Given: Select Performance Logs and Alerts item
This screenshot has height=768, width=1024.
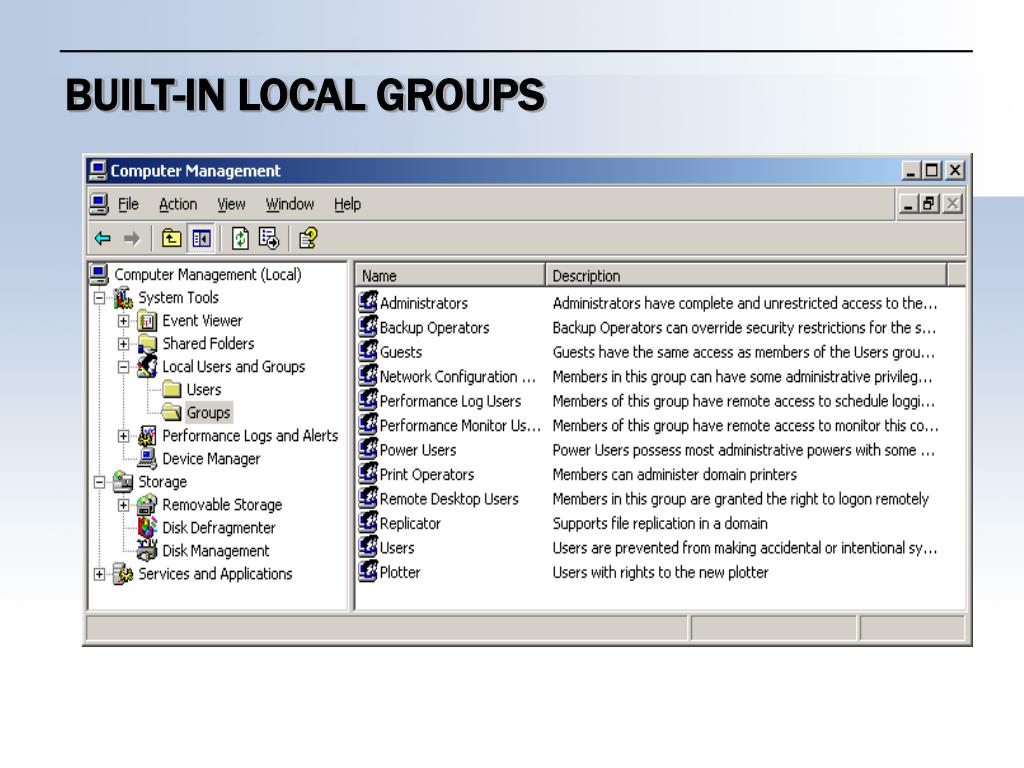Looking at the screenshot, I should pos(250,436).
